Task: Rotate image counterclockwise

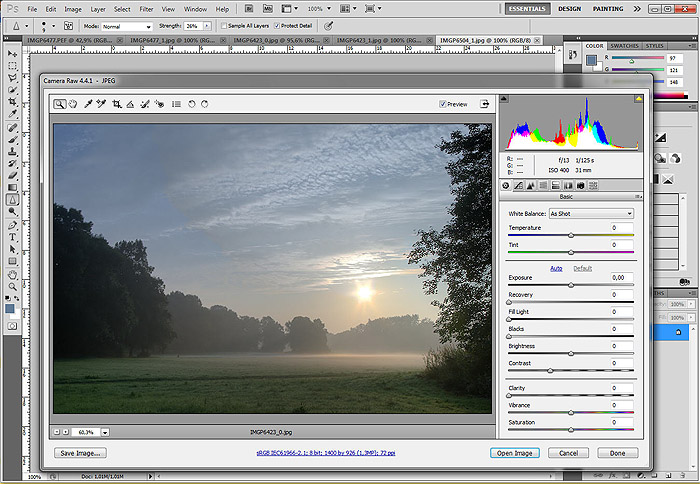Action: pyautogui.click(x=191, y=103)
